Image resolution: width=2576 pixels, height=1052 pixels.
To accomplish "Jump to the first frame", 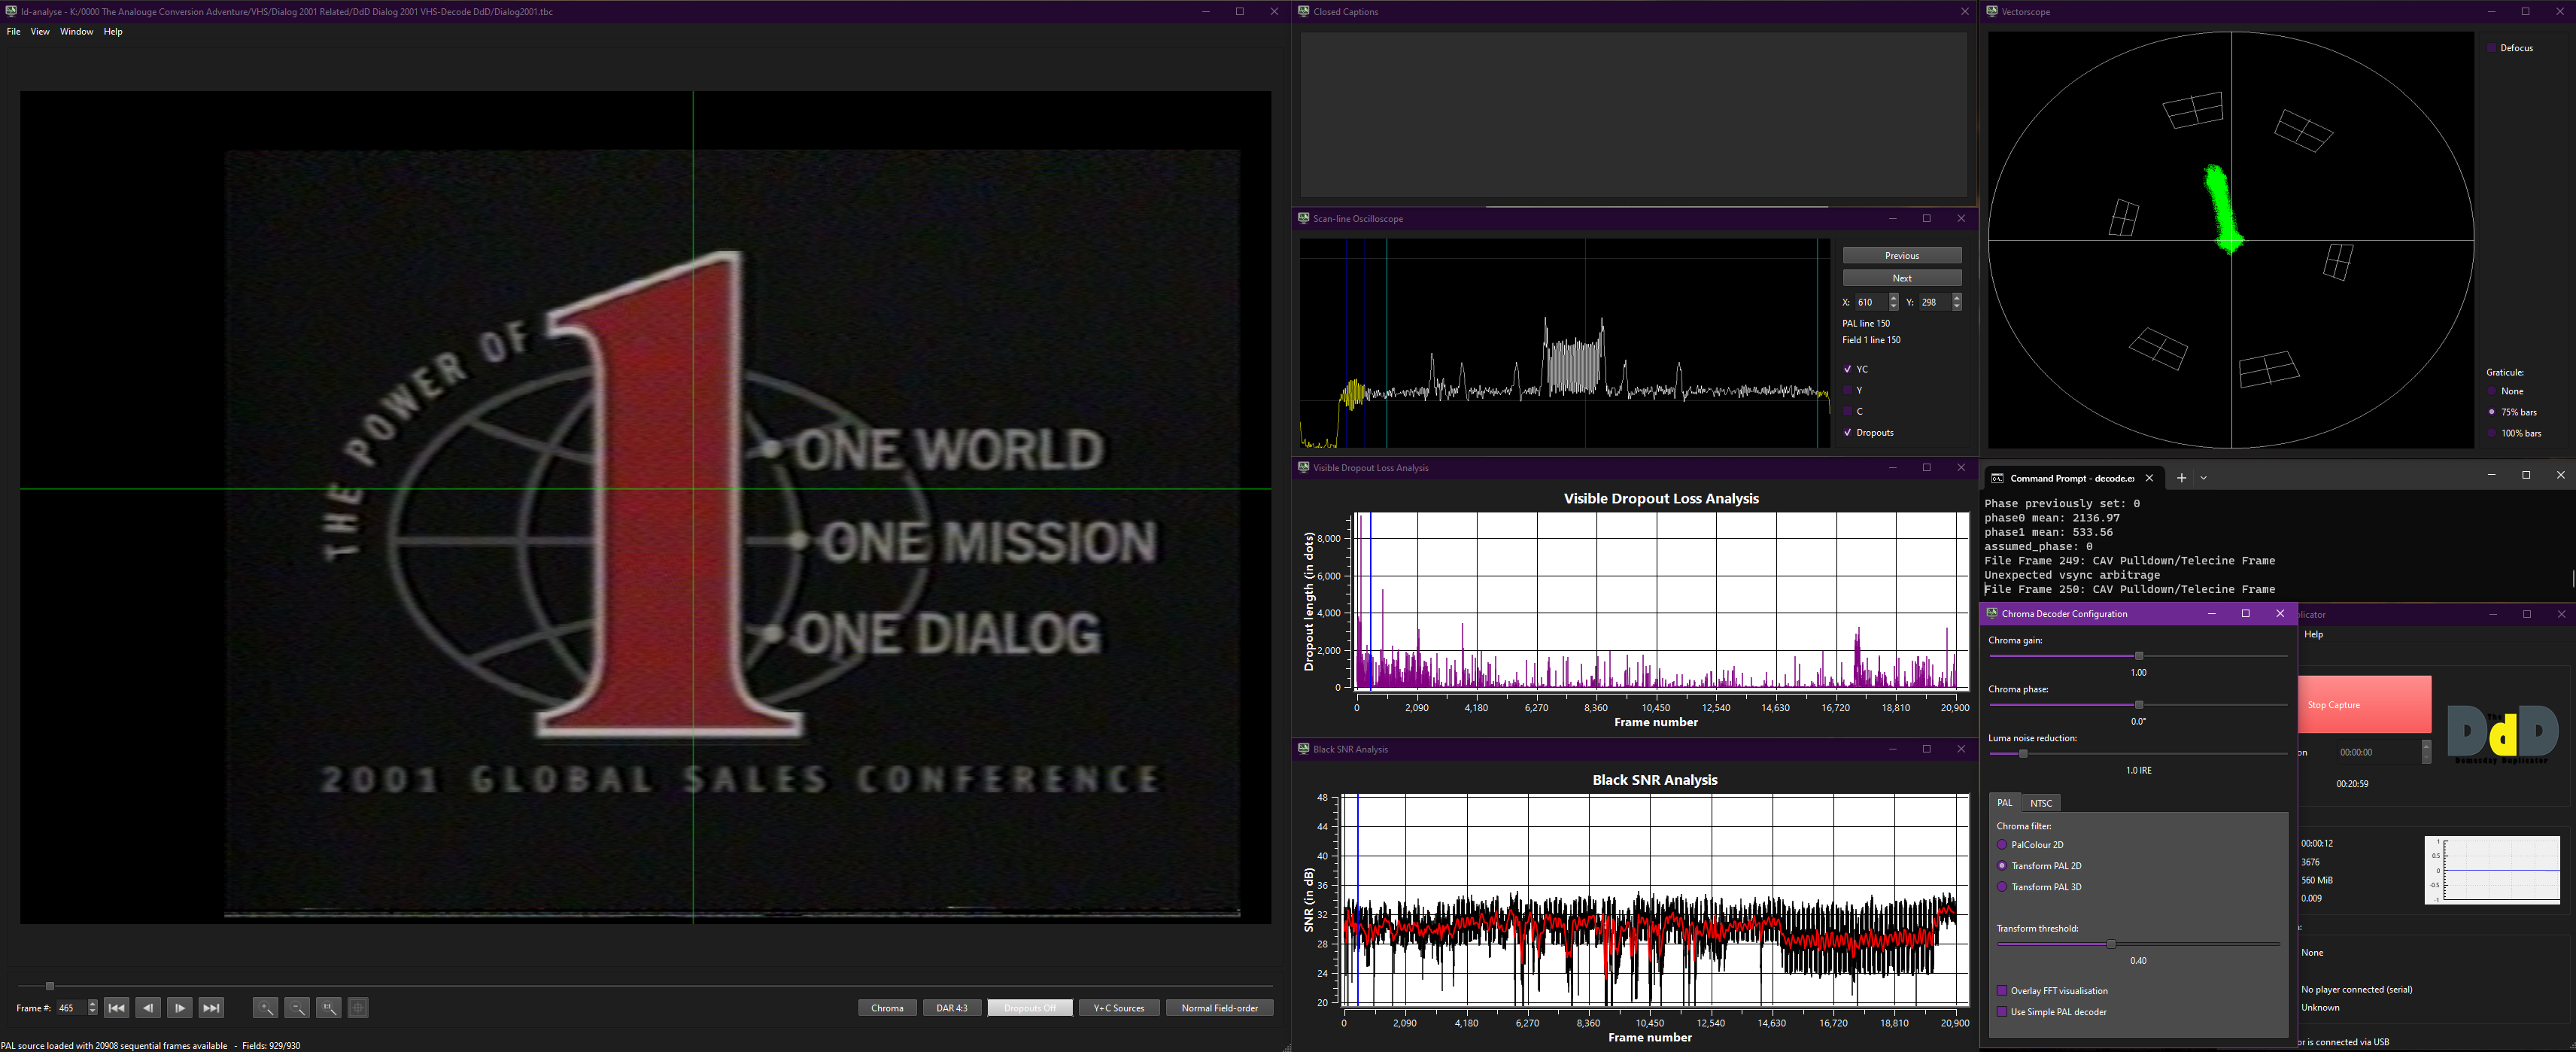I will point(116,1008).
